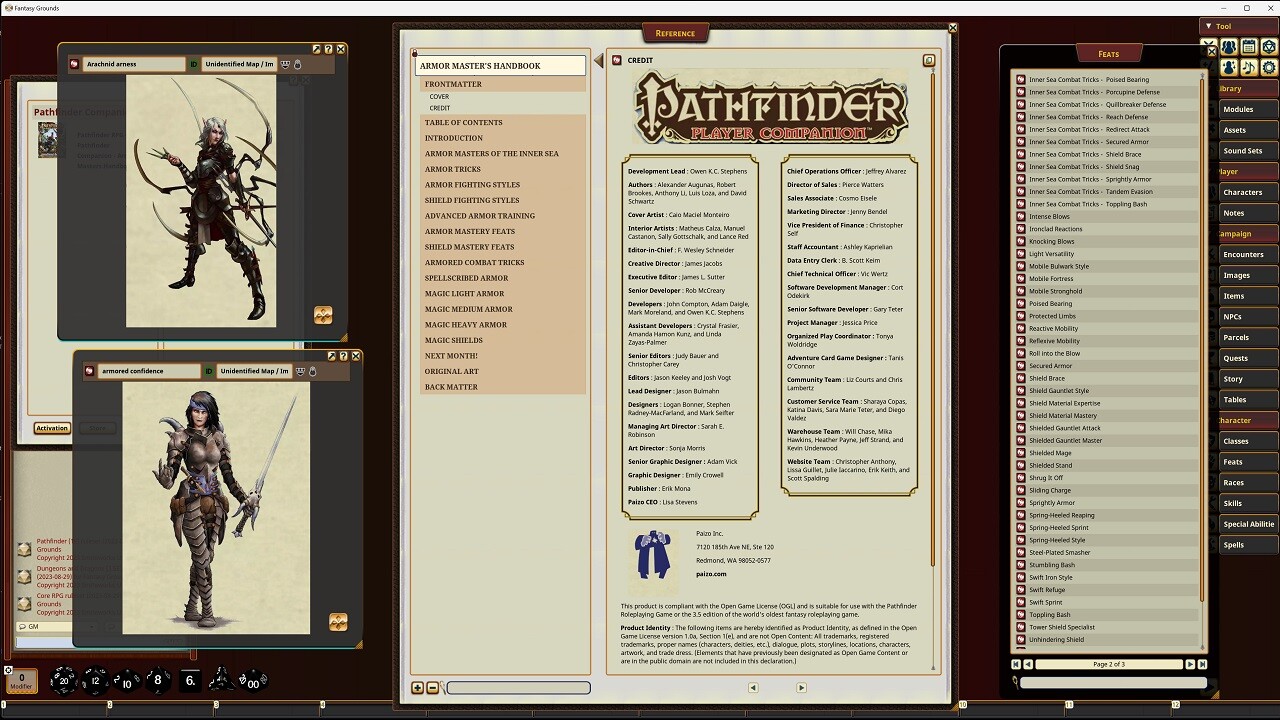Open the party sheet people icon
Viewport: 1280px width, 720px height.
1229,47
